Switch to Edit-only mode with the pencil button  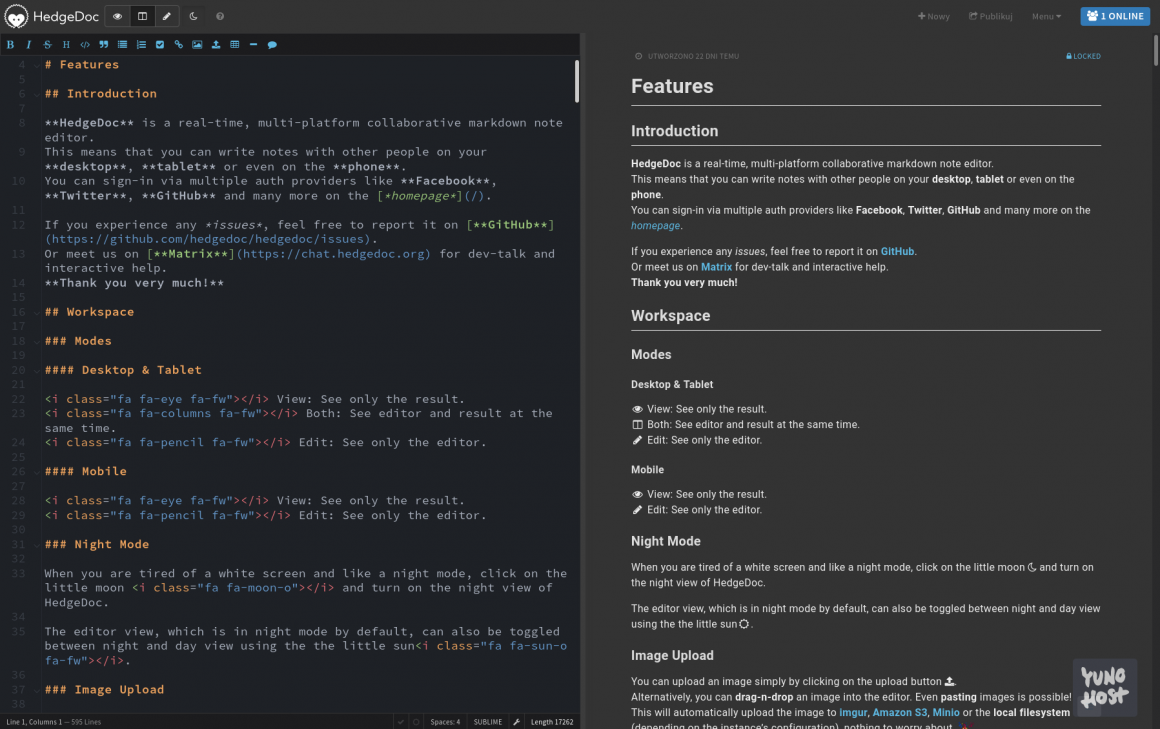point(167,16)
